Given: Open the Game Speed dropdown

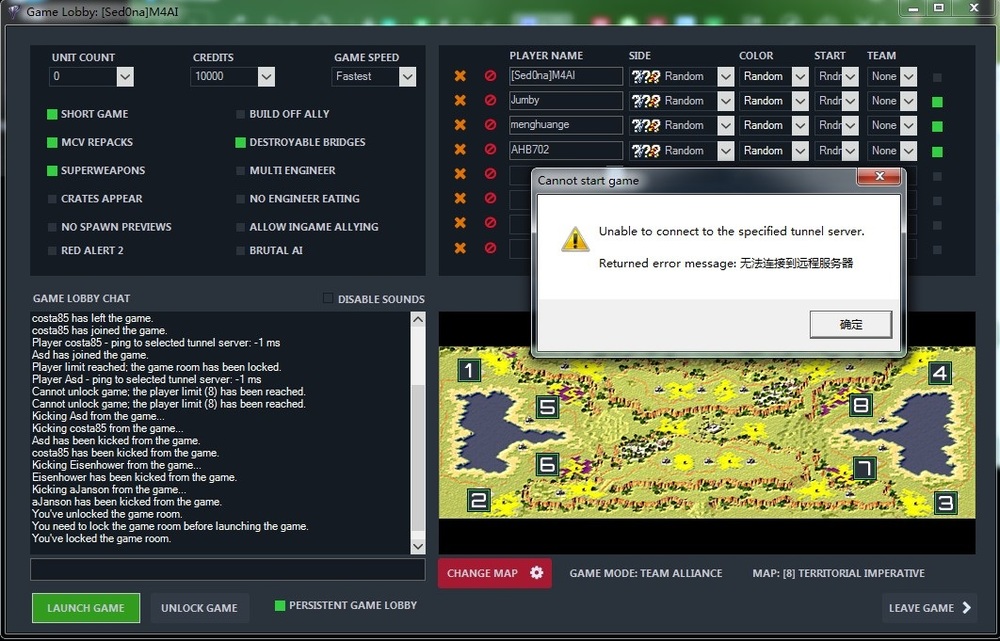Looking at the screenshot, I should click(407, 76).
